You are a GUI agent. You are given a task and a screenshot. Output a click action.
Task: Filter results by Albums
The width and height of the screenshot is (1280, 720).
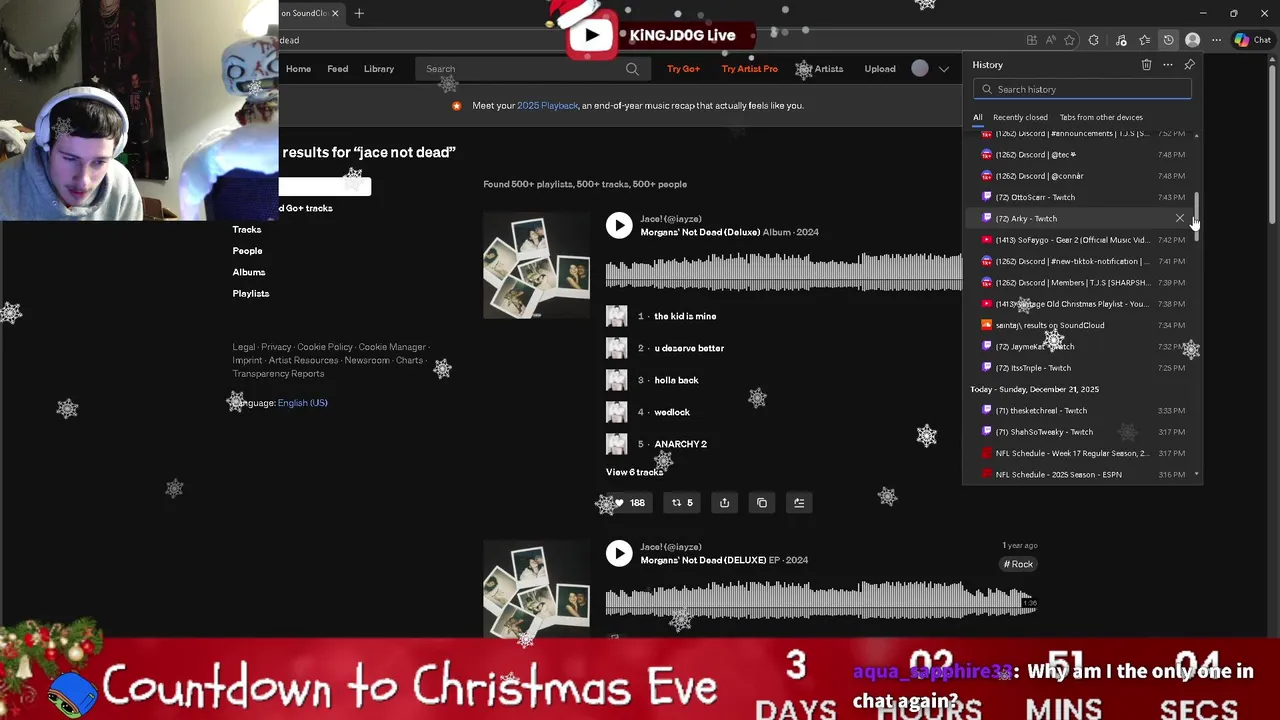click(x=249, y=272)
